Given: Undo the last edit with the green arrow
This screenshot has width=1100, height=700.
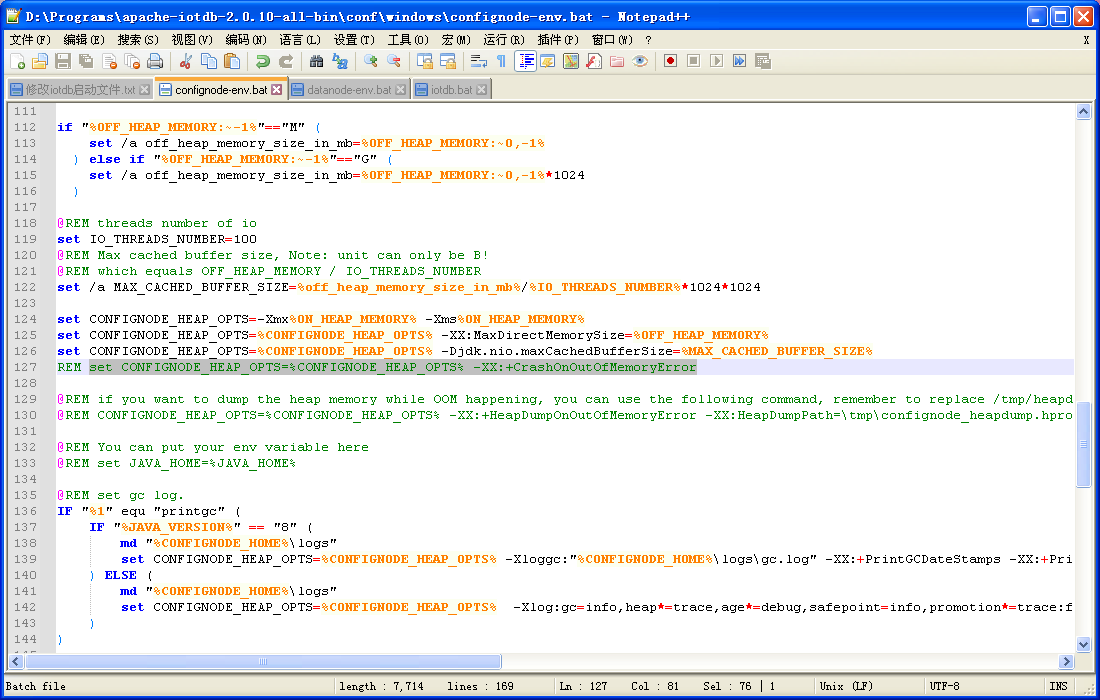Looking at the screenshot, I should pos(262,62).
